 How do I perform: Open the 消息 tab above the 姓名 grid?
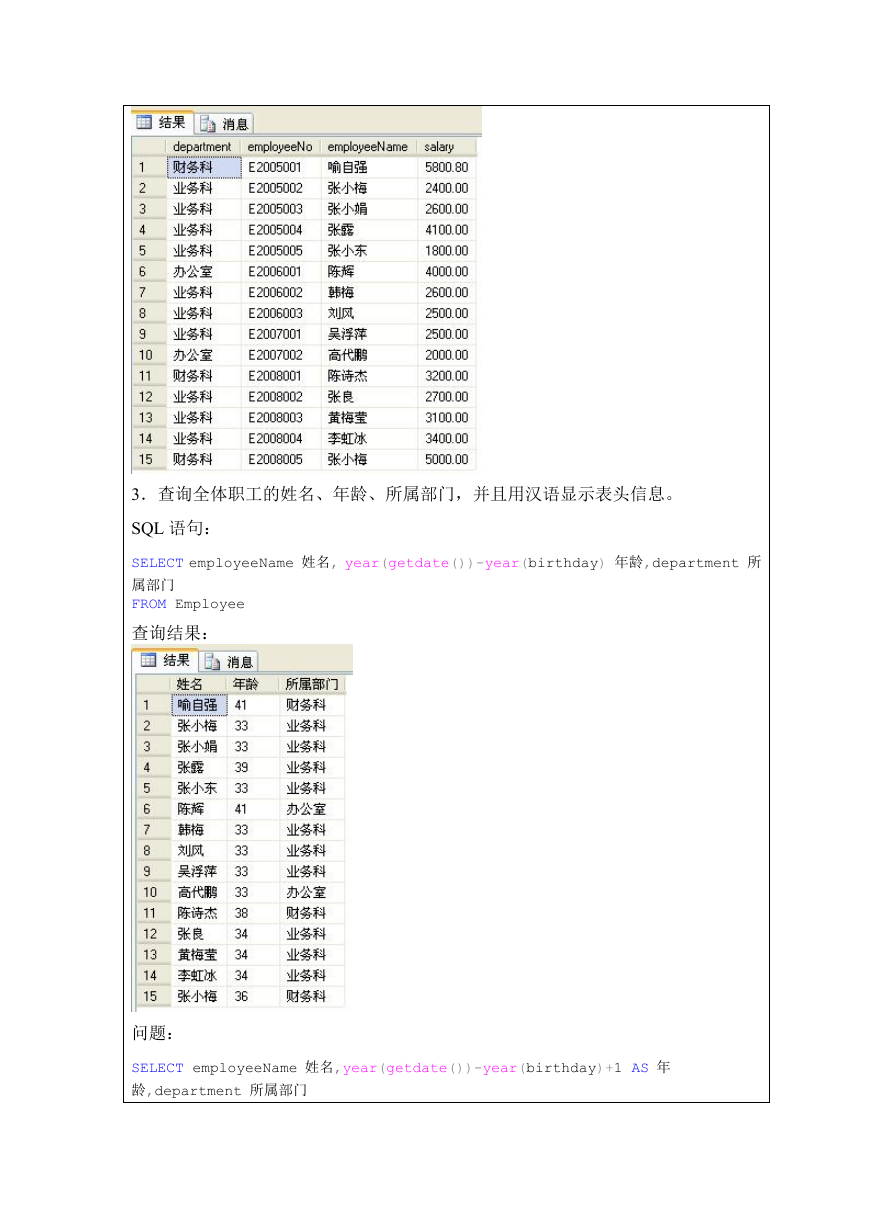click(x=229, y=661)
